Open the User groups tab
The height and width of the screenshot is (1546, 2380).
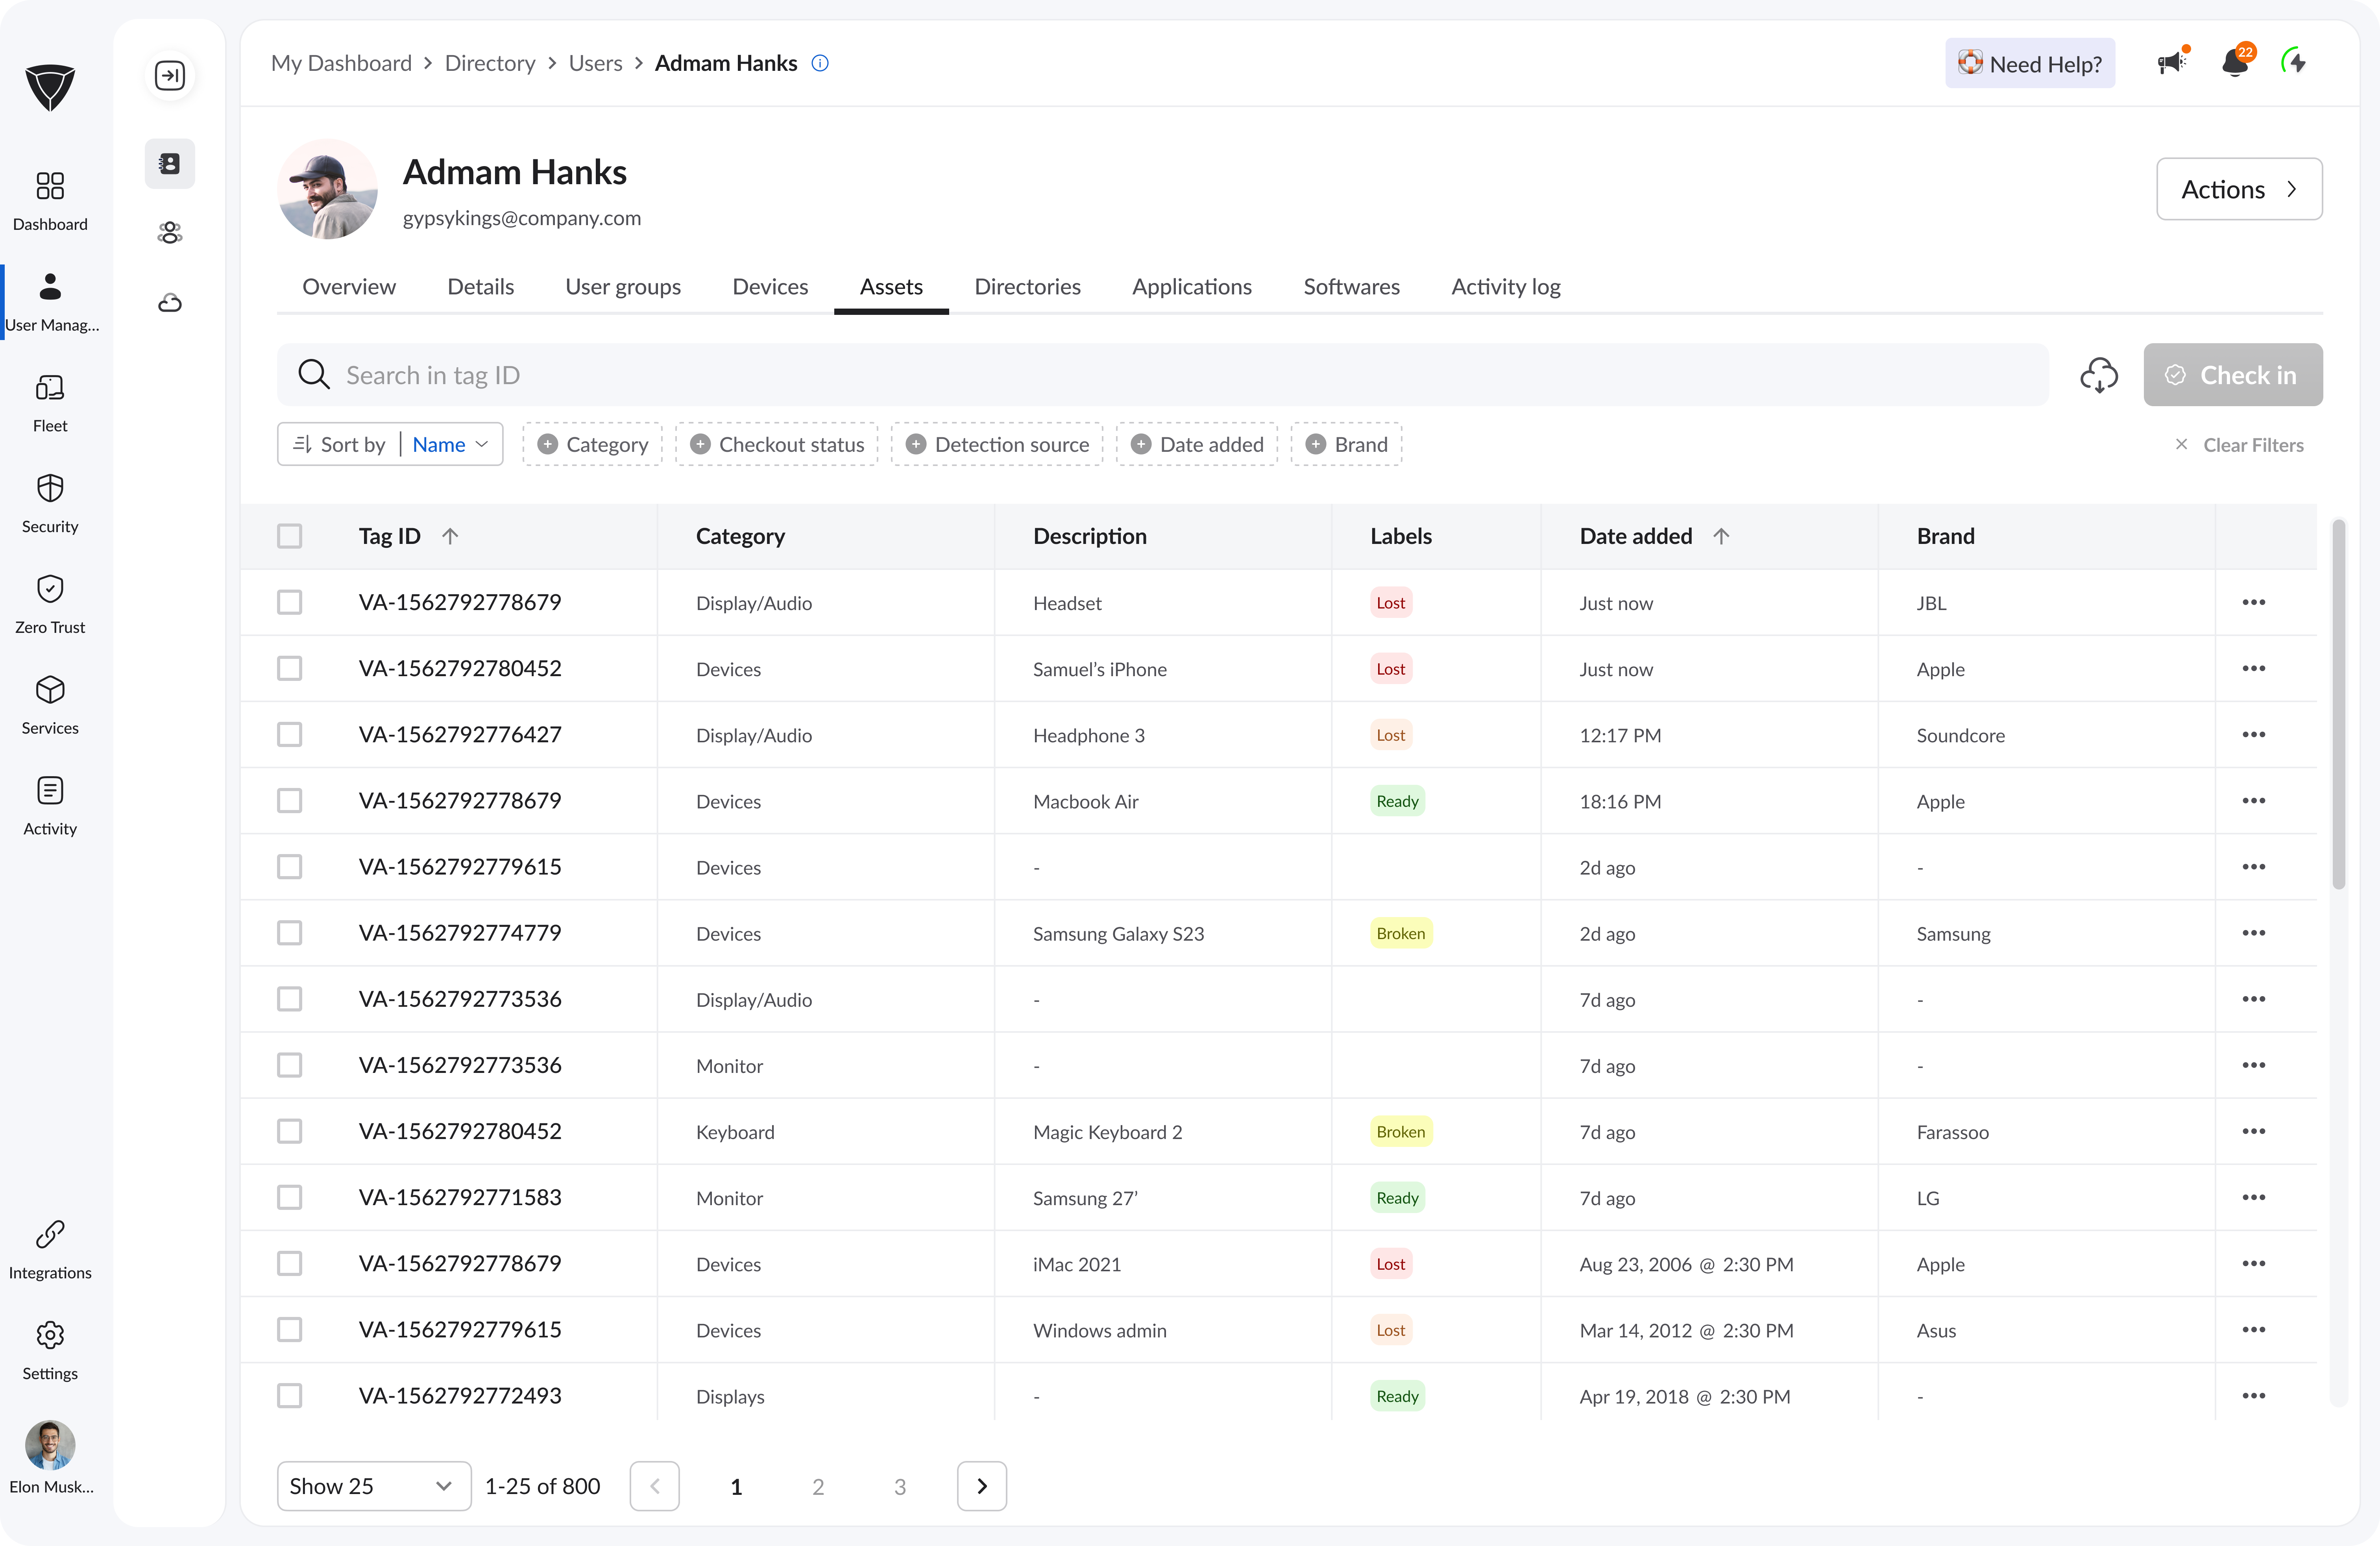(x=623, y=287)
